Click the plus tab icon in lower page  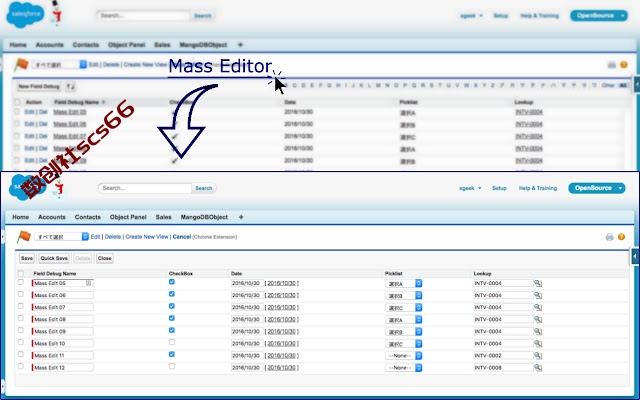coord(241,217)
